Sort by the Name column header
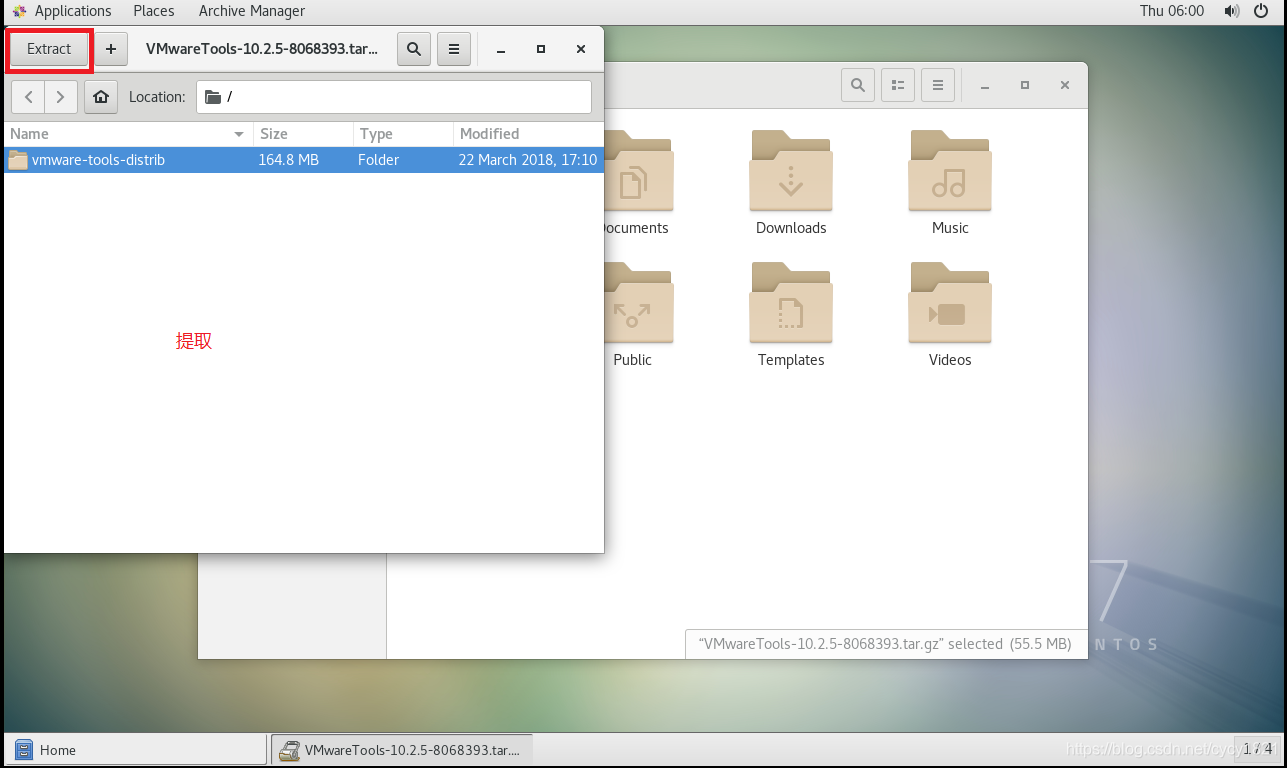This screenshot has width=1287, height=768. pos(128,134)
